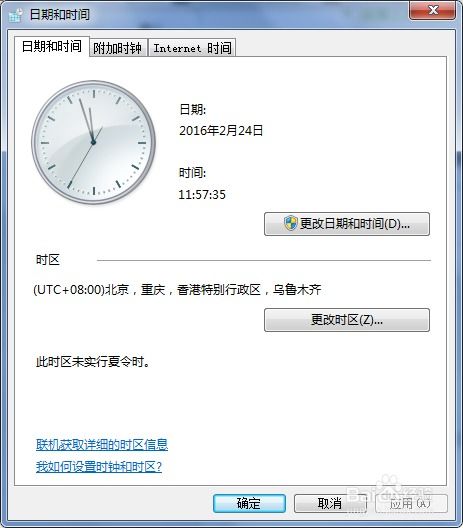Confirm with the 确定 button
463x528 pixels.
click(x=249, y=503)
